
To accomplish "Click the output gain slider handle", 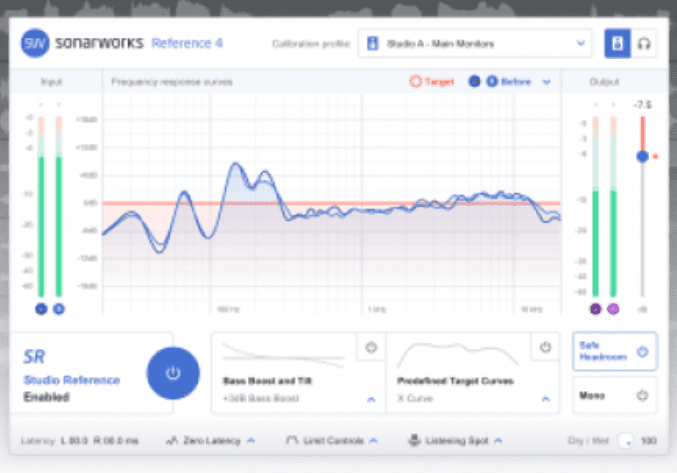I will coord(642,156).
